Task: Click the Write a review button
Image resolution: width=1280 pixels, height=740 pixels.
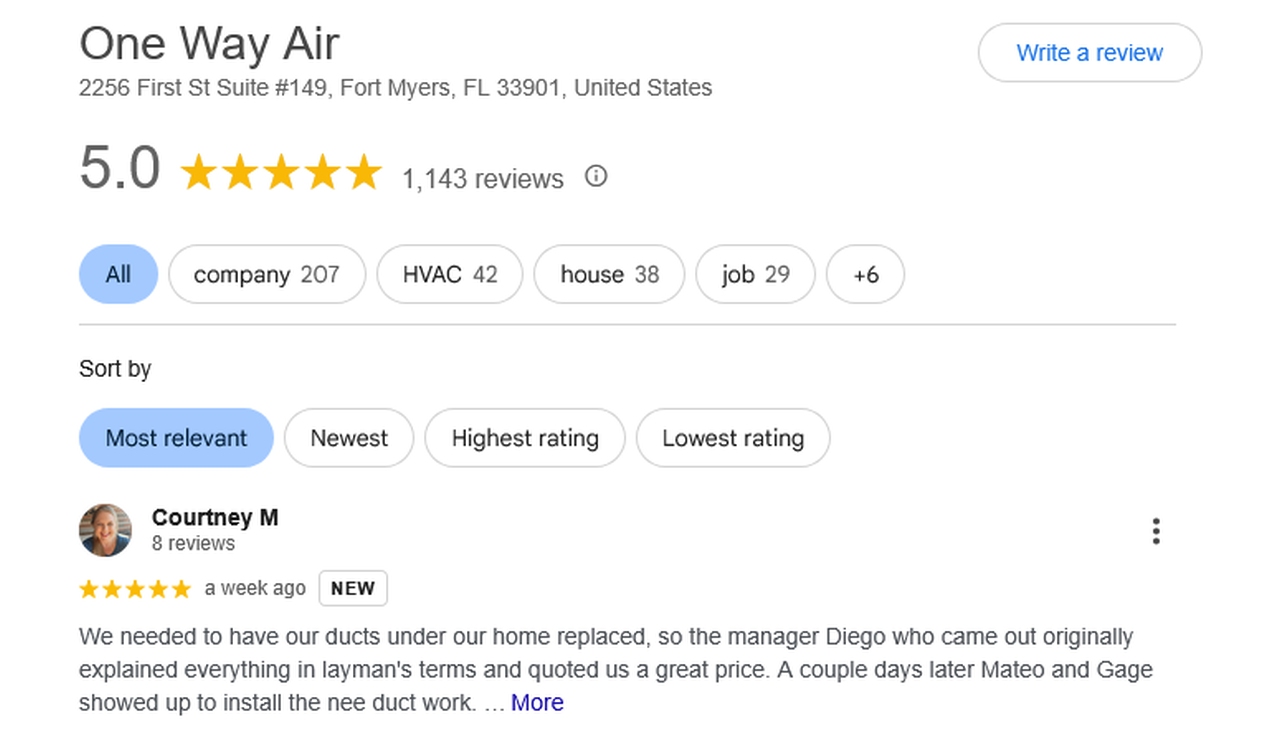Action: [1089, 53]
